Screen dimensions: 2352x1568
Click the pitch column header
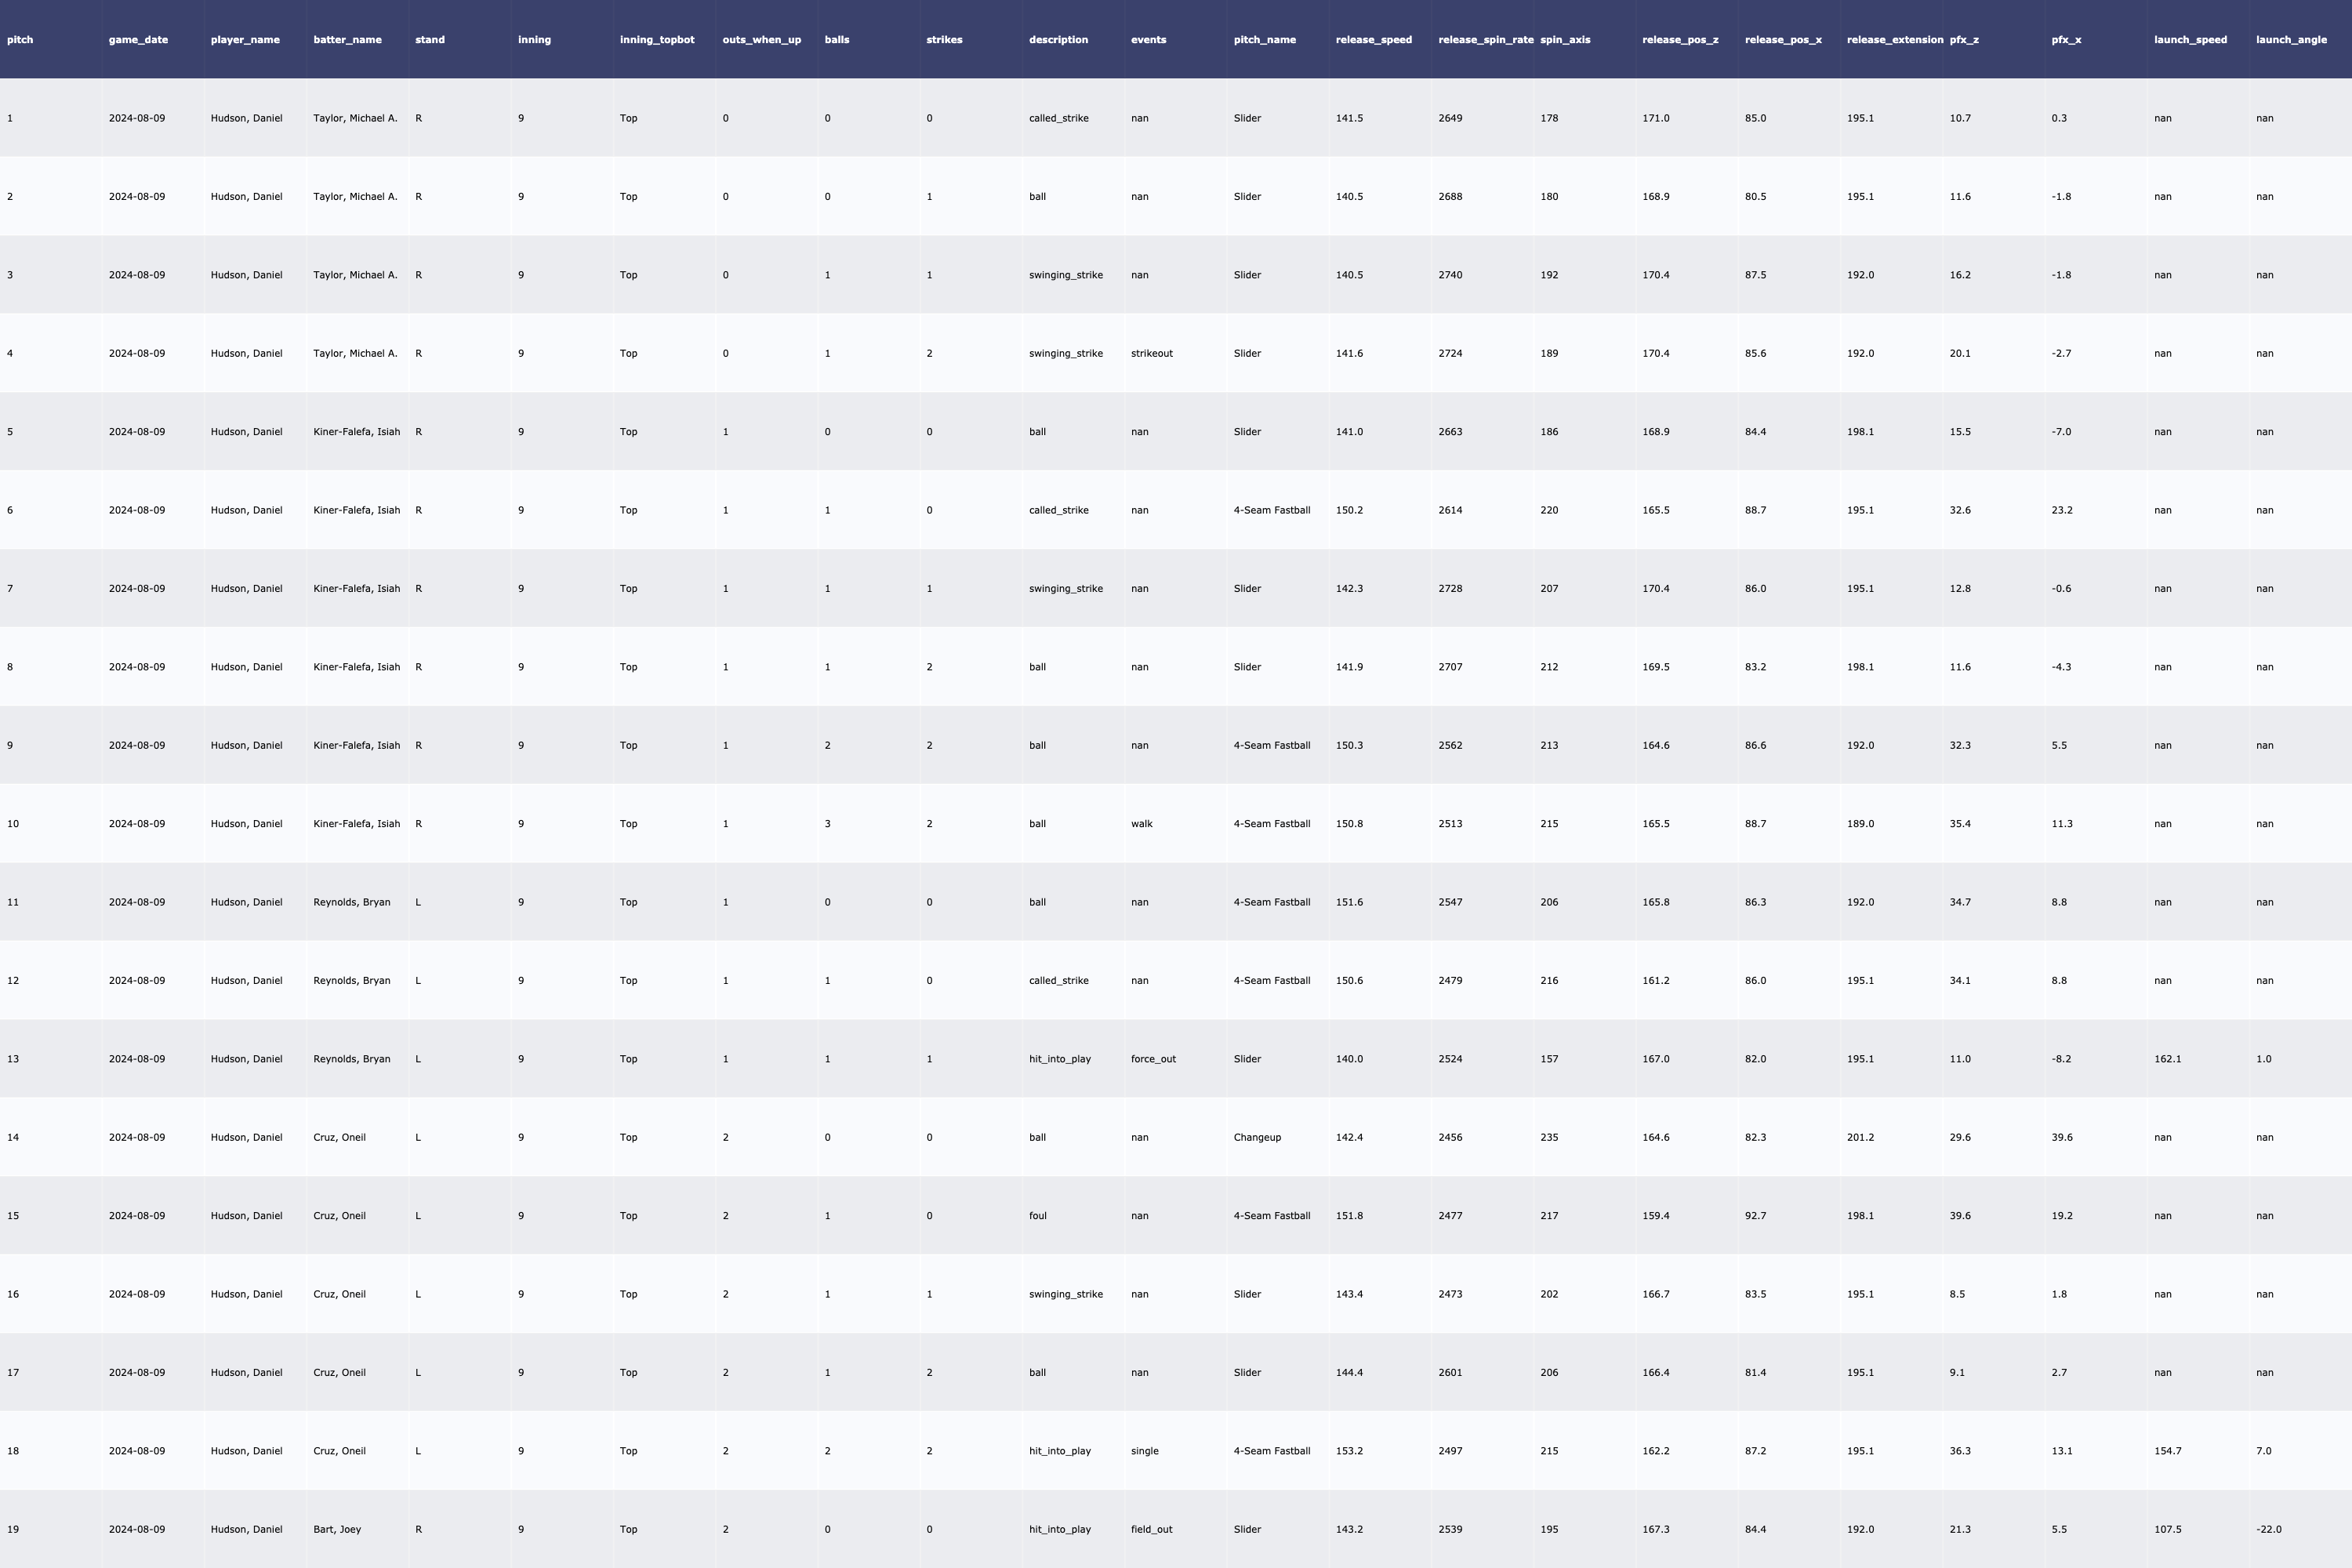coord(20,40)
